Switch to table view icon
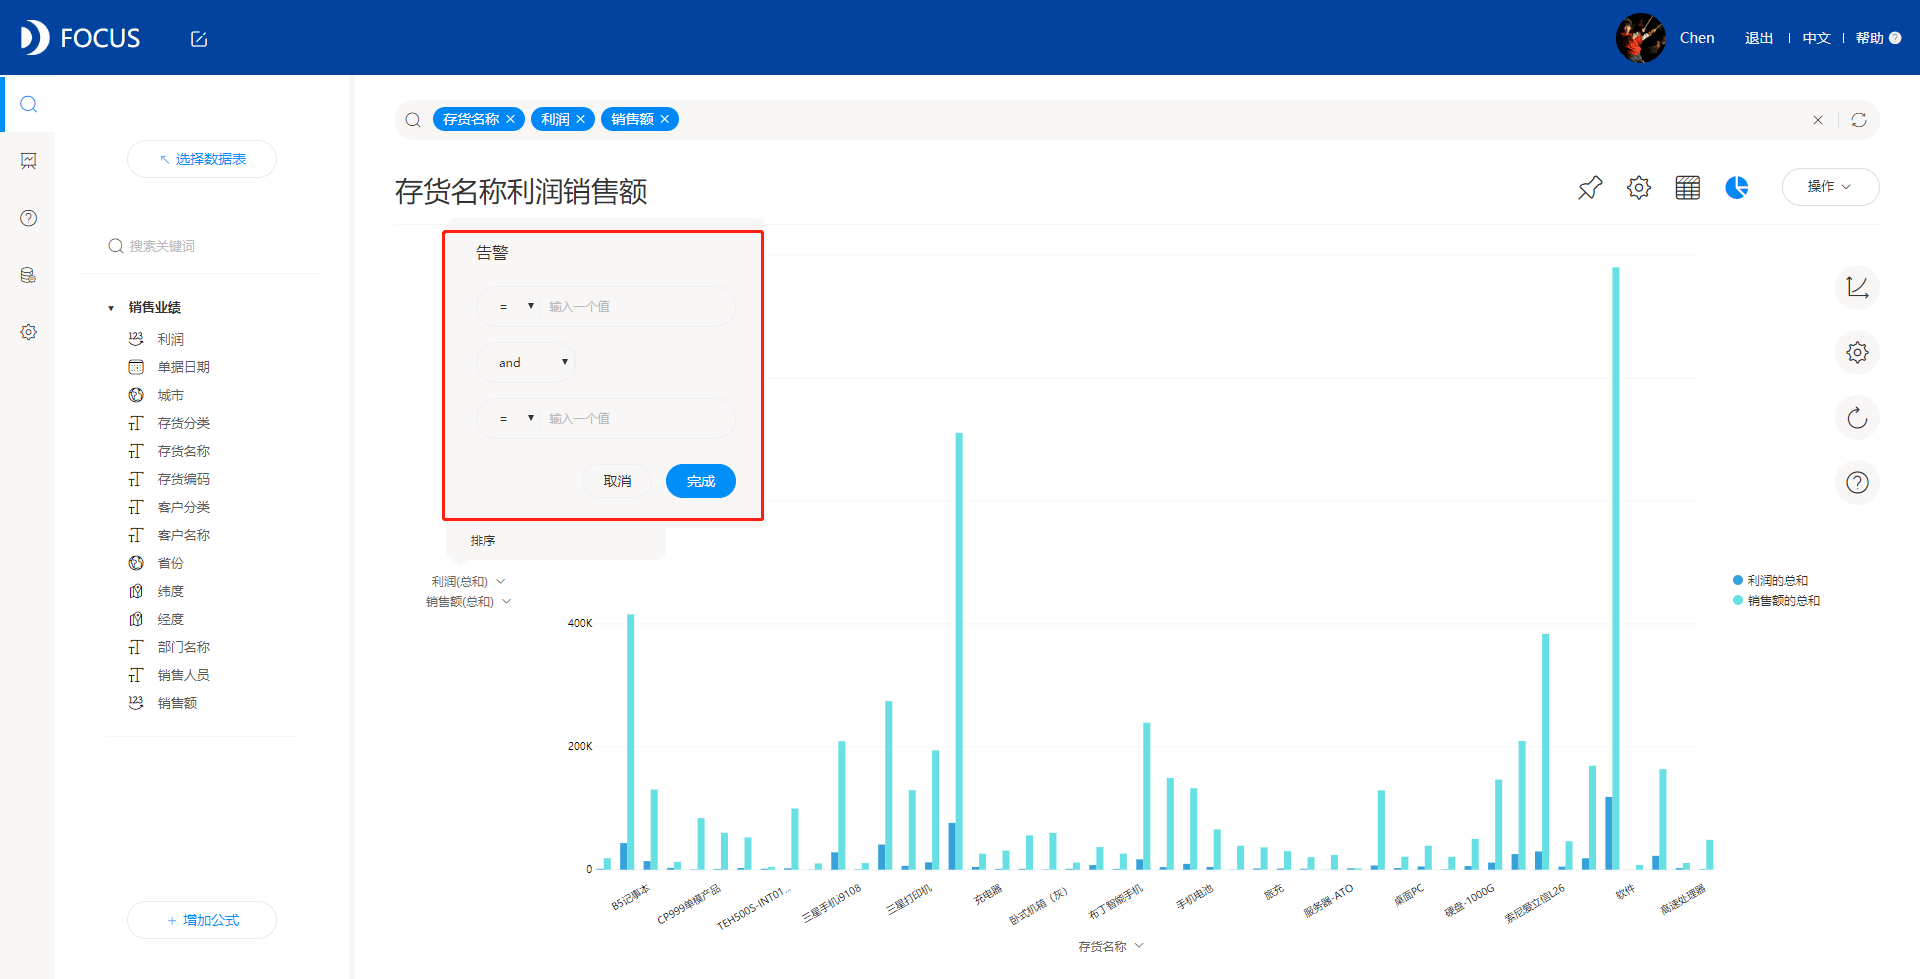Image resolution: width=1920 pixels, height=979 pixels. pyautogui.click(x=1688, y=187)
